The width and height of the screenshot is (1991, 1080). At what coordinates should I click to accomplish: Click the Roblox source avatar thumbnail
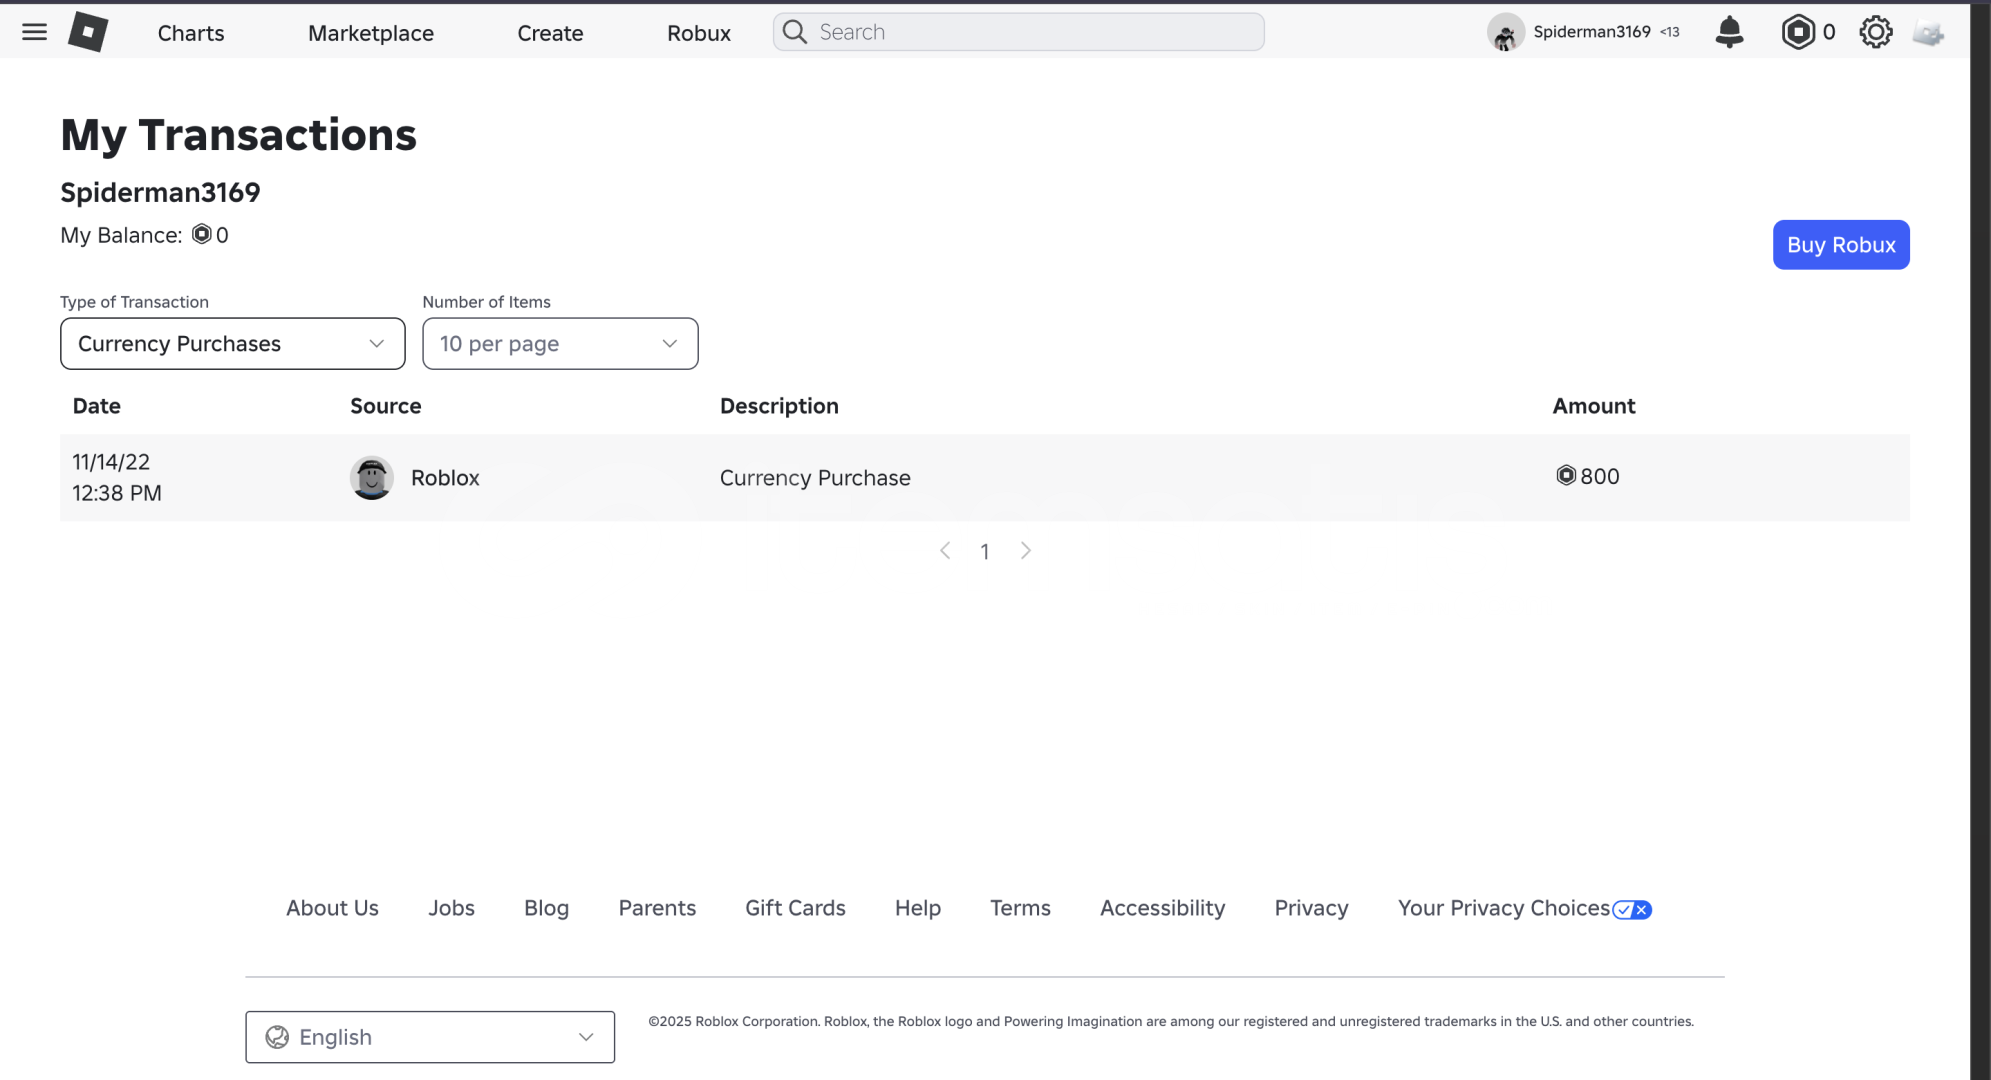click(x=372, y=478)
